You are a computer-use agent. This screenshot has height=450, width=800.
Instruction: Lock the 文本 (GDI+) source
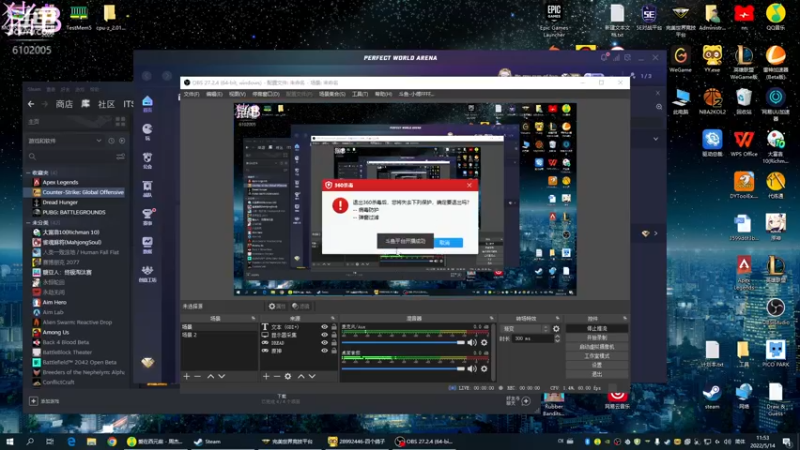(334, 327)
